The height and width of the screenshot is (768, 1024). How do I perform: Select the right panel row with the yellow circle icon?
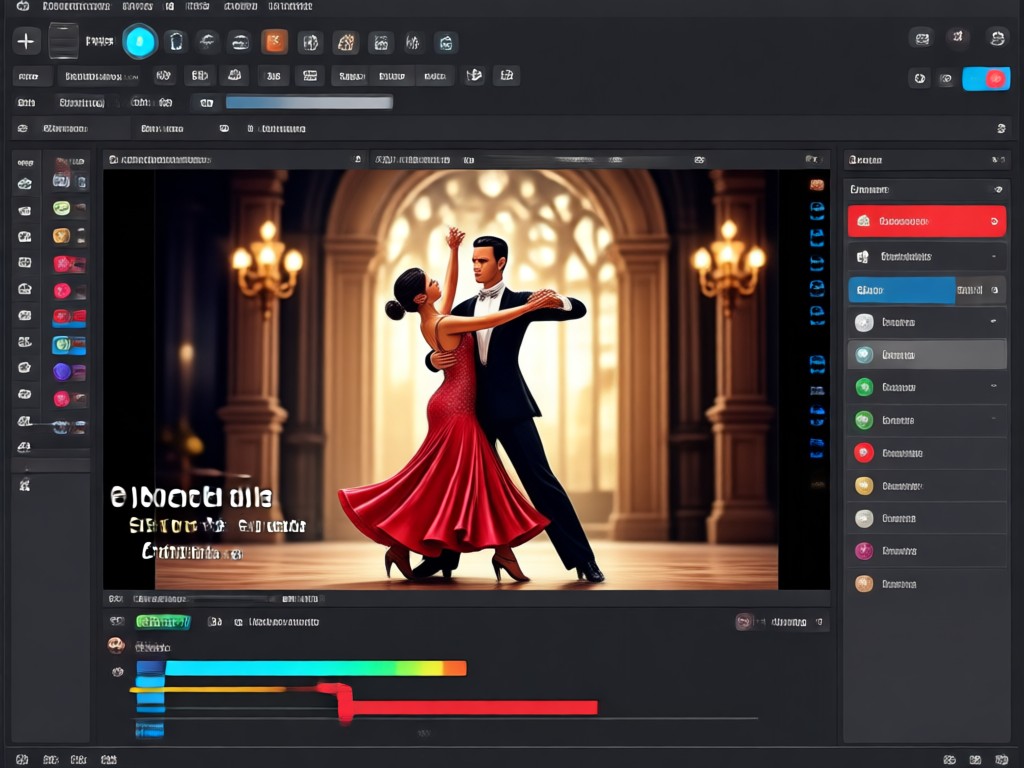[927, 485]
